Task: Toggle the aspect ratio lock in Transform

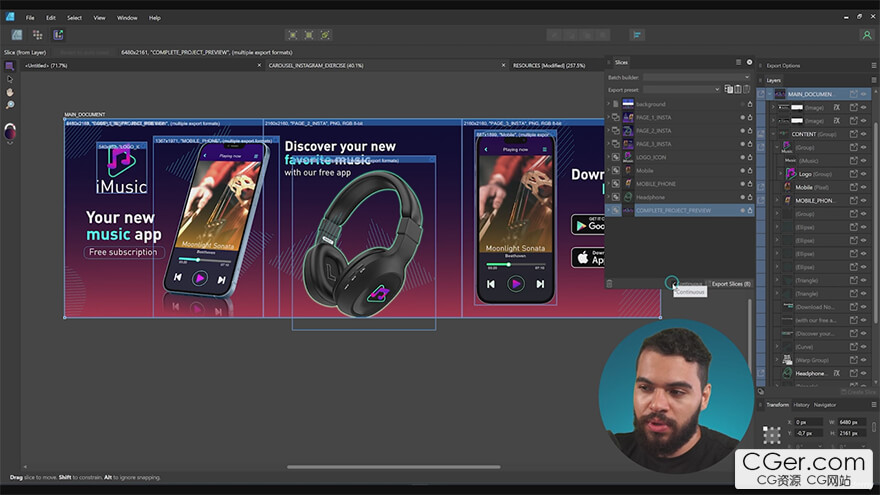Action: (874, 428)
